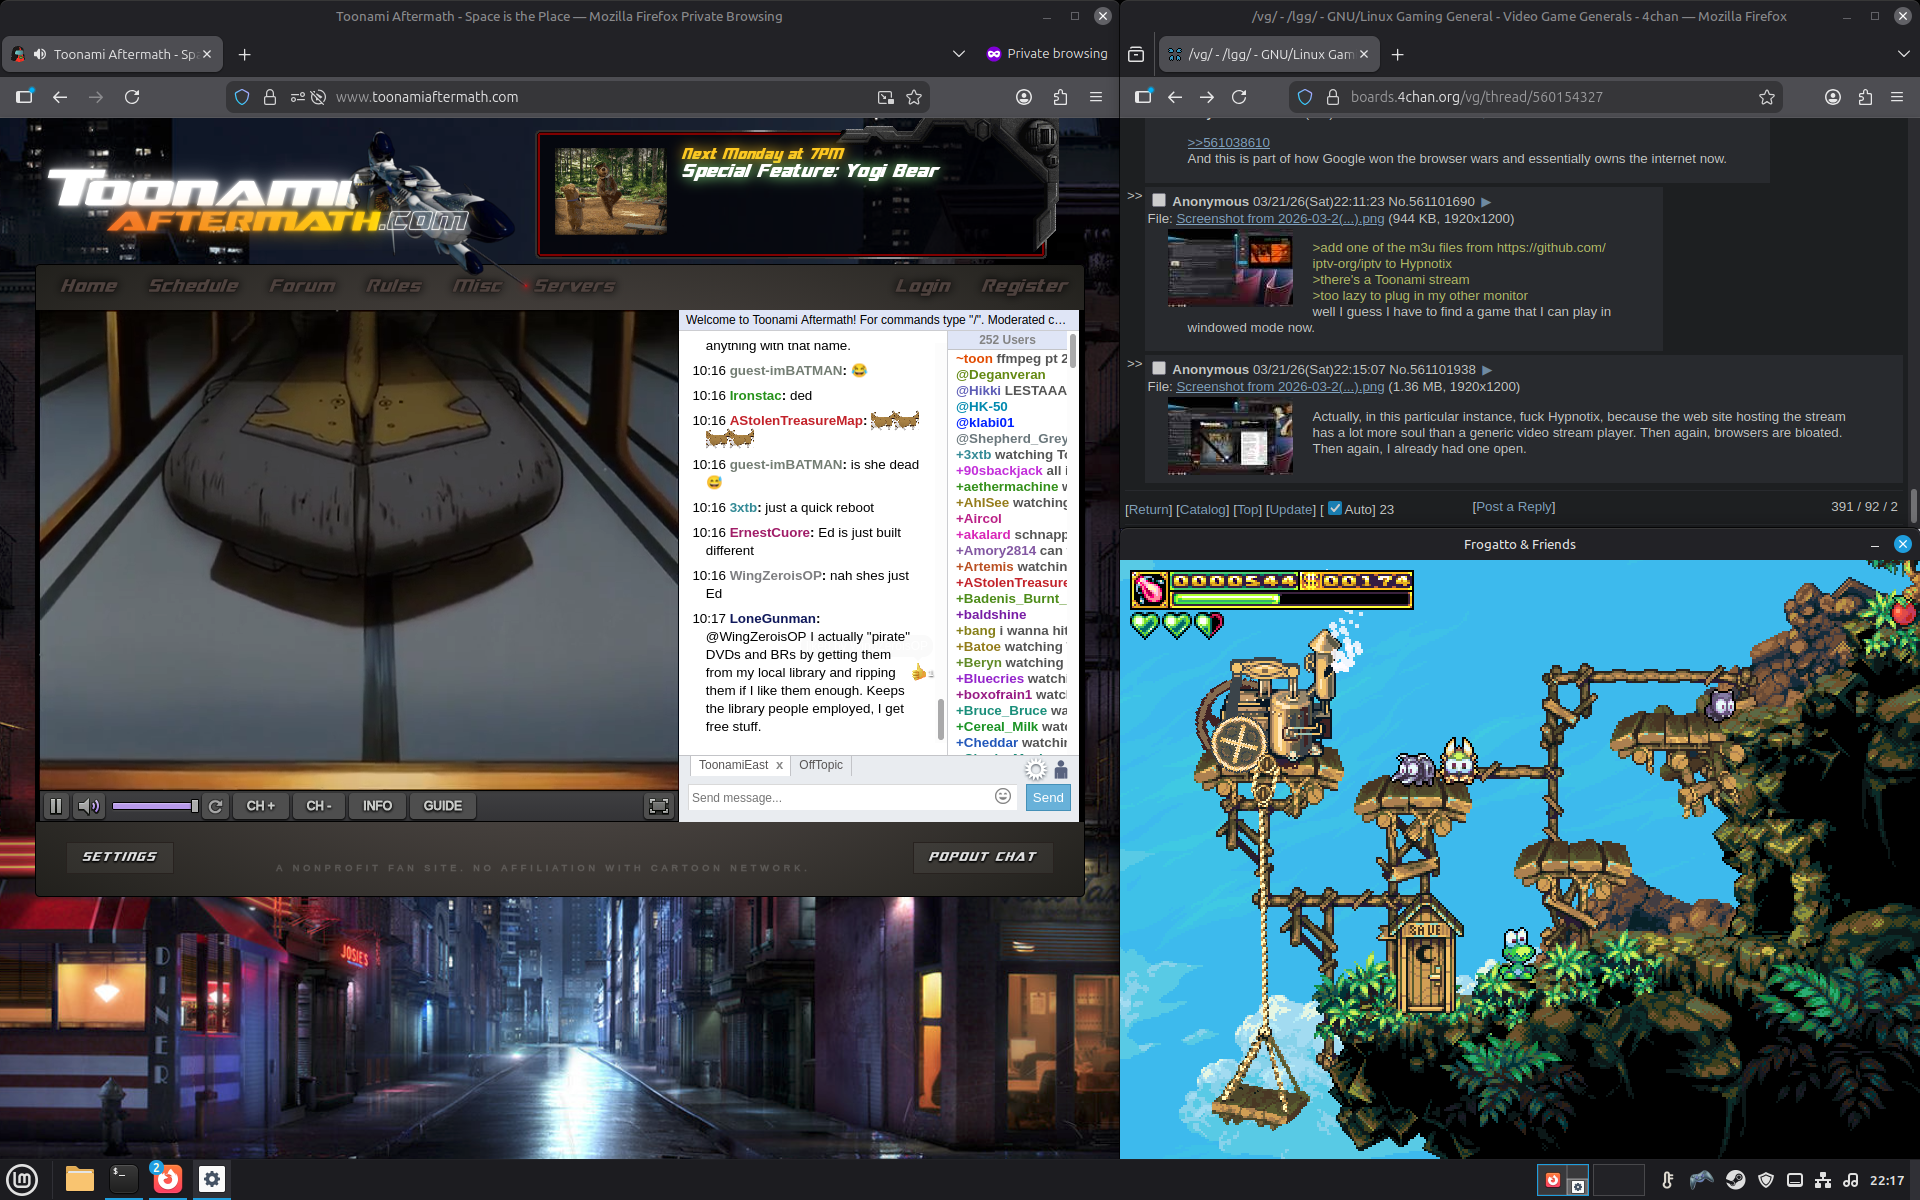Pause the Toonami video stream
The width and height of the screenshot is (1920, 1200).
click(56, 806)
